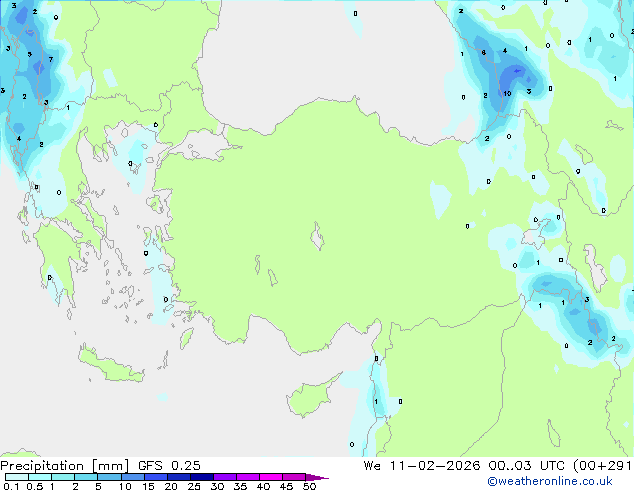Click the 0.5–1 mm legend color box
Screen dimensions: 634x490
pos(40,477)
